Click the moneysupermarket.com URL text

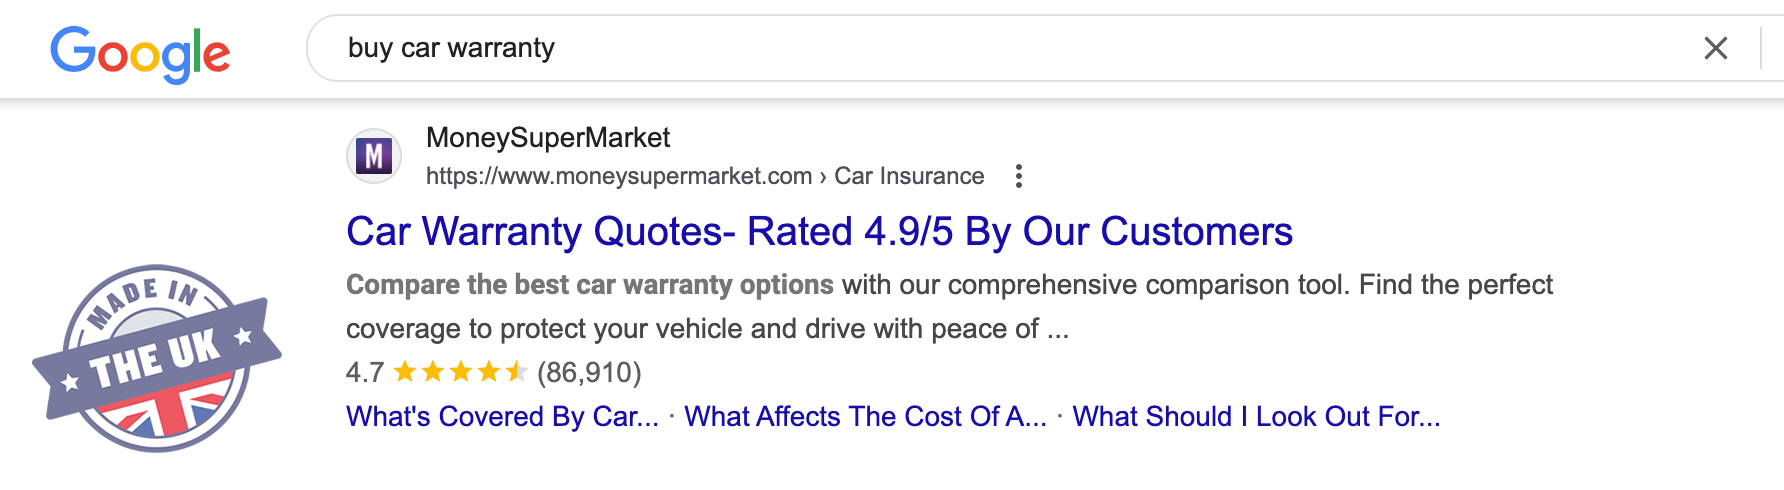point(618,177)
